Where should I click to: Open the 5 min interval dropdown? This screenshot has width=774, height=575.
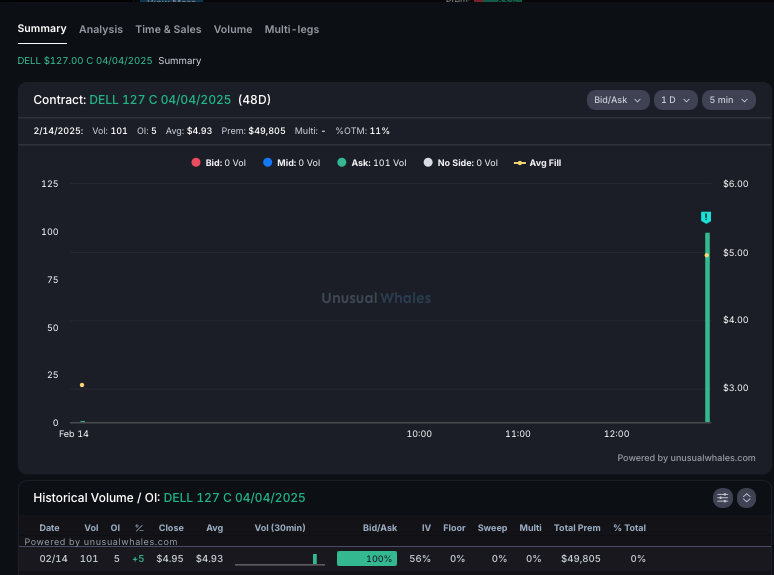click(x=729, y=100)
